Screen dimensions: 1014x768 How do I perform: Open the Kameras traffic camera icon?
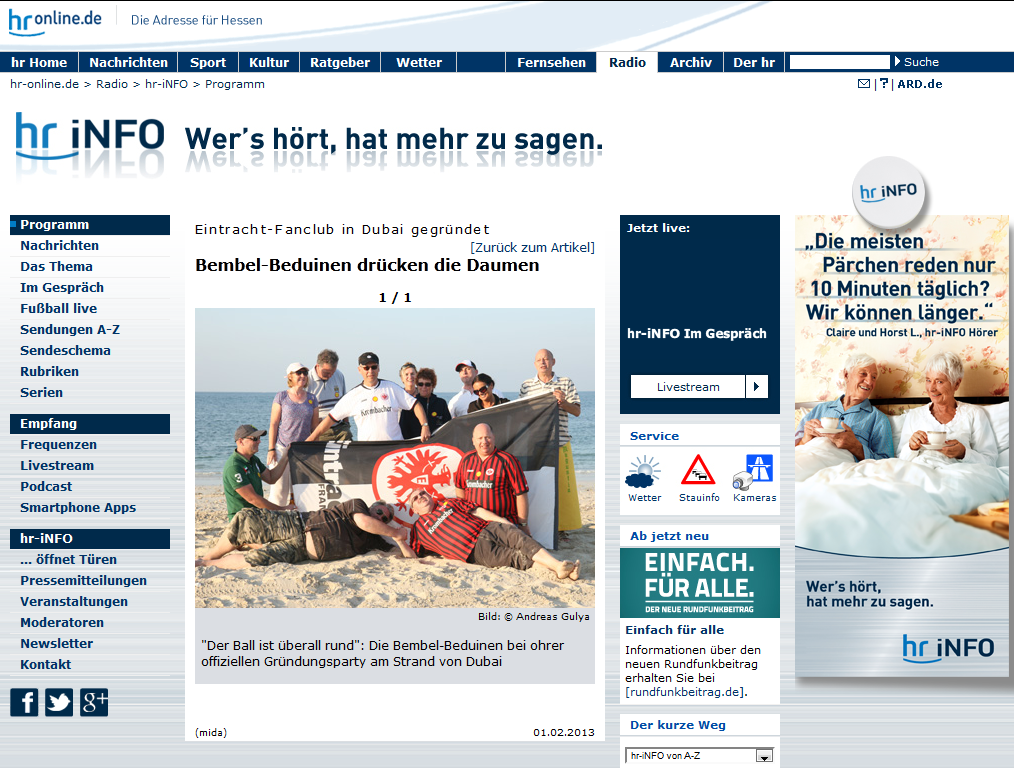point(754,471)
